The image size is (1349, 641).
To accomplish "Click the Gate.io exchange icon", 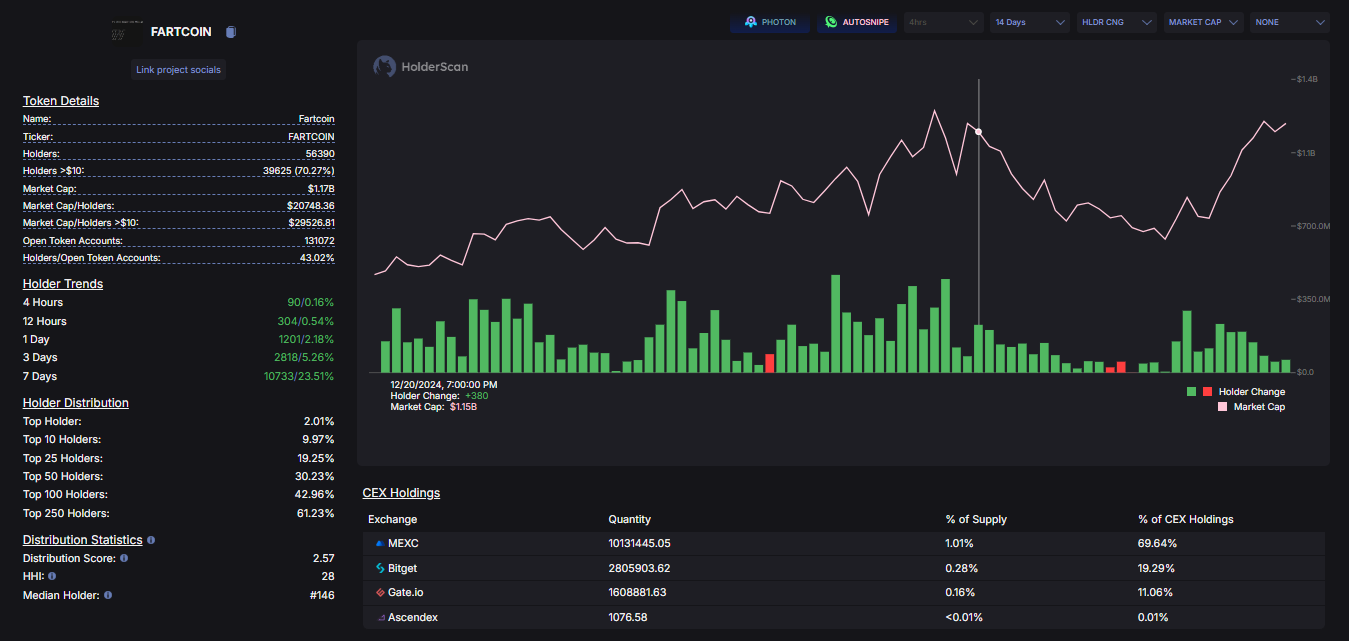I will point(379,592).
